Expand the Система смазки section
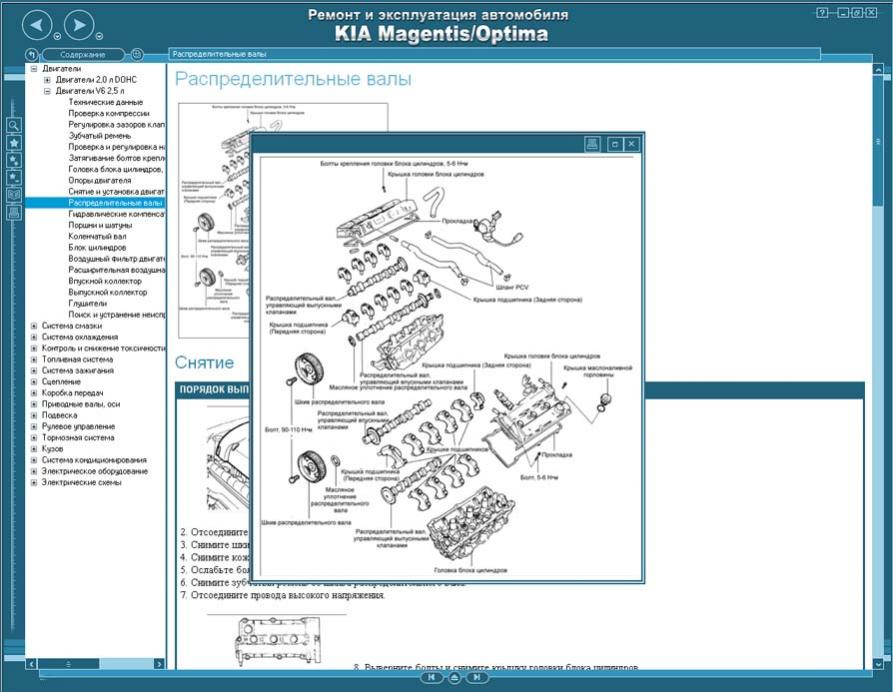The width and height of the screenshot is (893, 692). click(34, 326)
